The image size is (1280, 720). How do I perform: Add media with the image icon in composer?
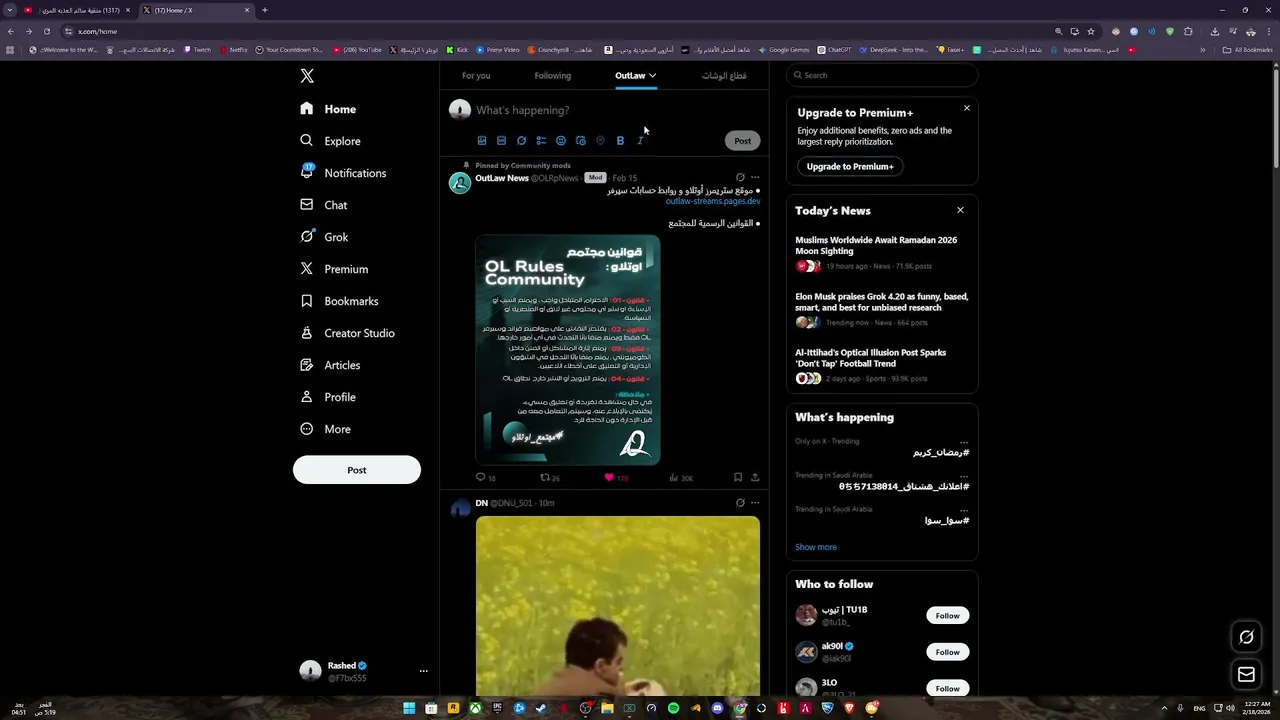point(482,141)
